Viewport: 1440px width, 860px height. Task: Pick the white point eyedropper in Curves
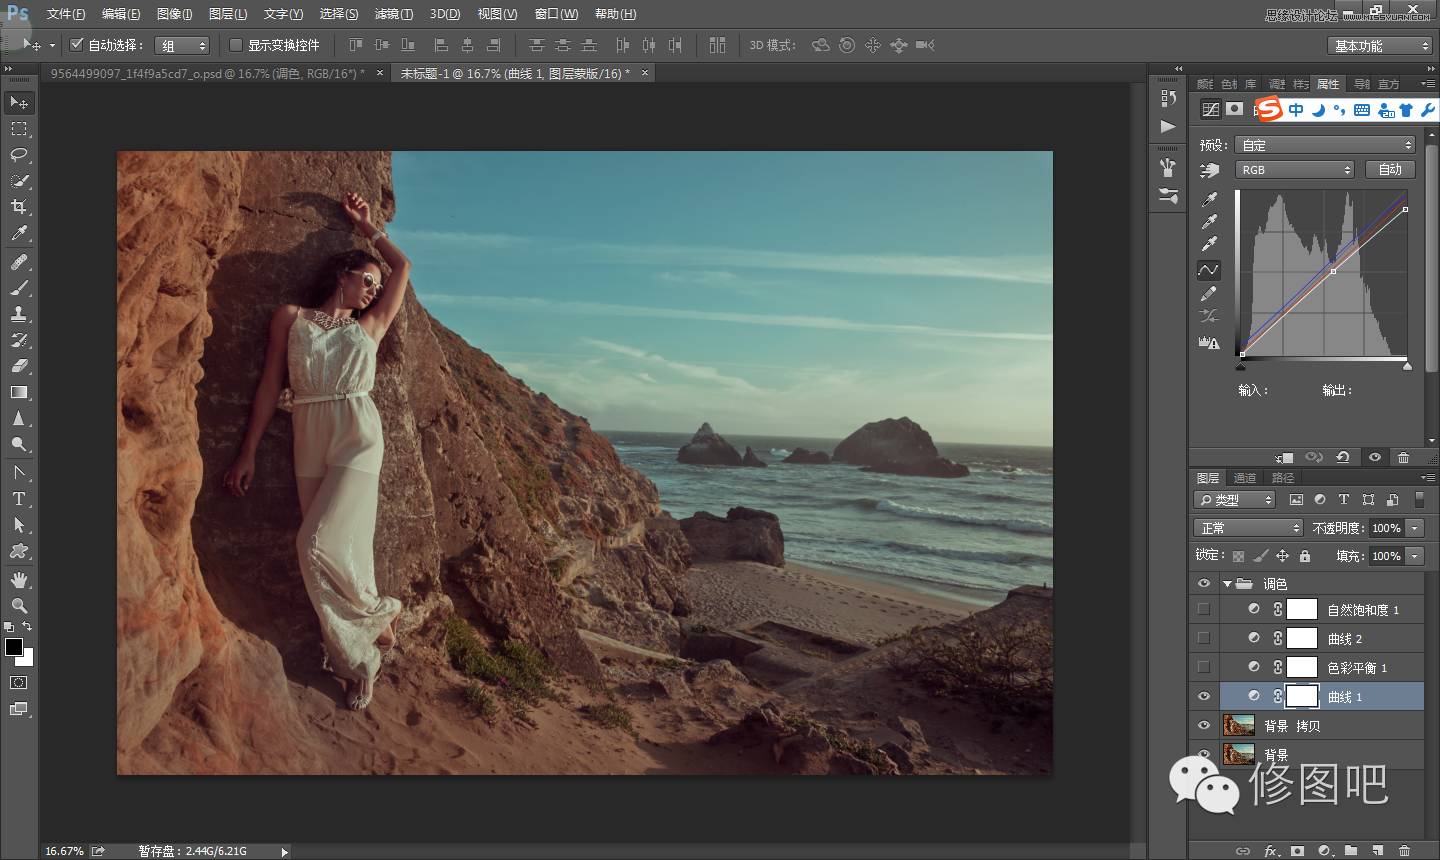pyautogui.click(x=1209, y=244)
